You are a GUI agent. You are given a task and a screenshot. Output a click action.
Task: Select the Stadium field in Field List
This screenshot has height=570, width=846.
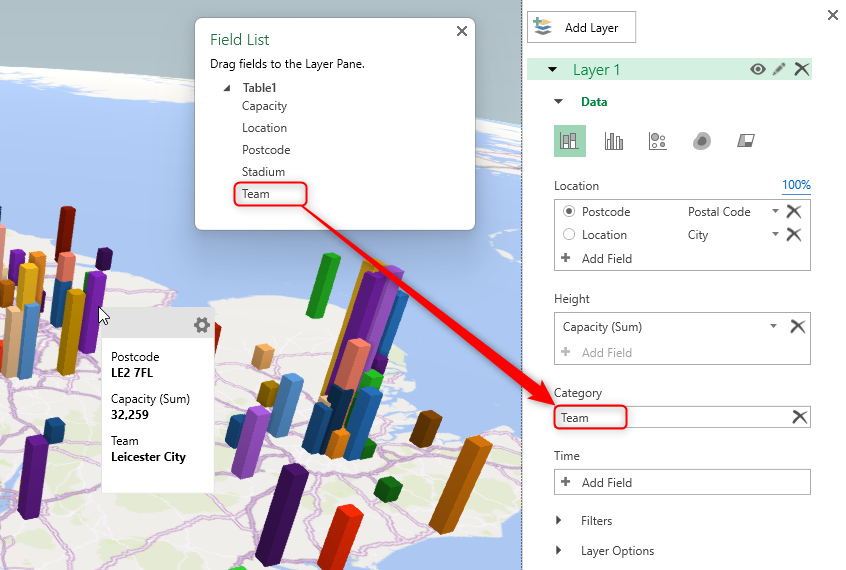(x=263, y=172)
